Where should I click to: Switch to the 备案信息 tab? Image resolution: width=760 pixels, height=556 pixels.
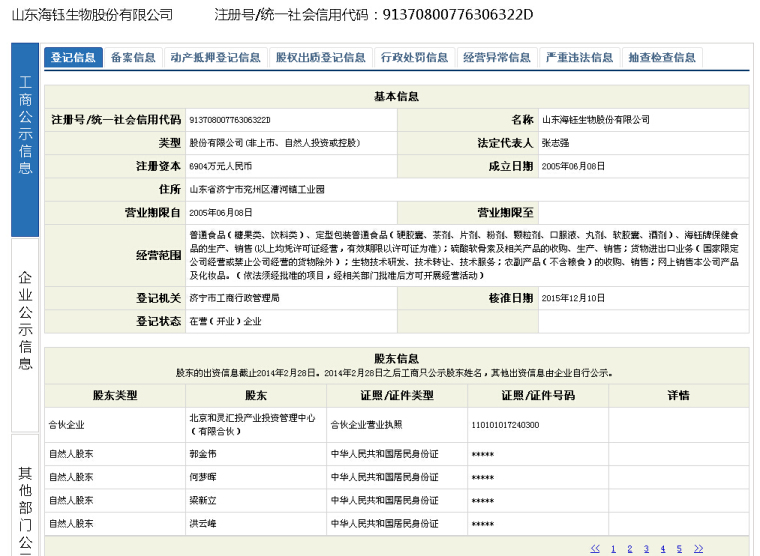pyautogui.click(x=133, y=57)
